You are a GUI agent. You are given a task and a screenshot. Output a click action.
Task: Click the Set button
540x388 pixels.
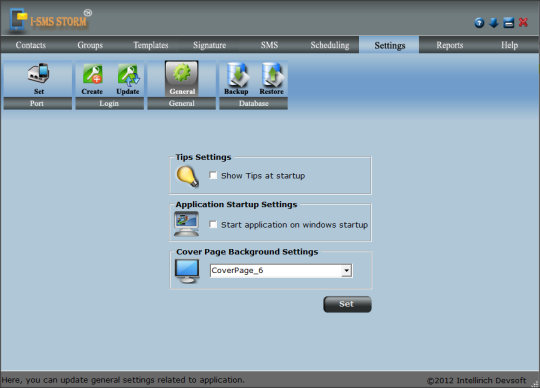(x=347, y=304)
